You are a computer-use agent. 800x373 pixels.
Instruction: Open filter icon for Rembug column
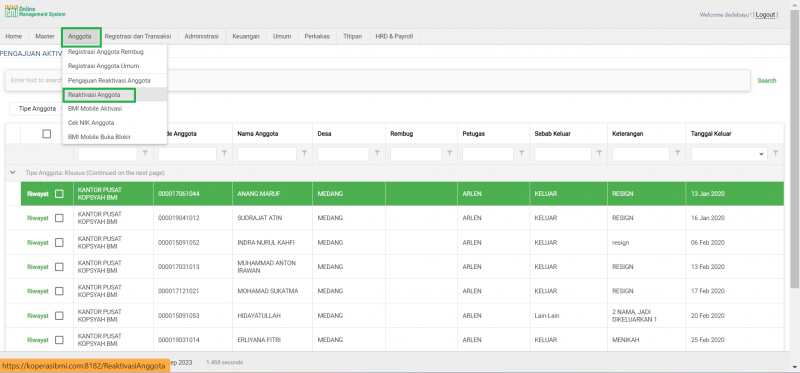point(449,154)
